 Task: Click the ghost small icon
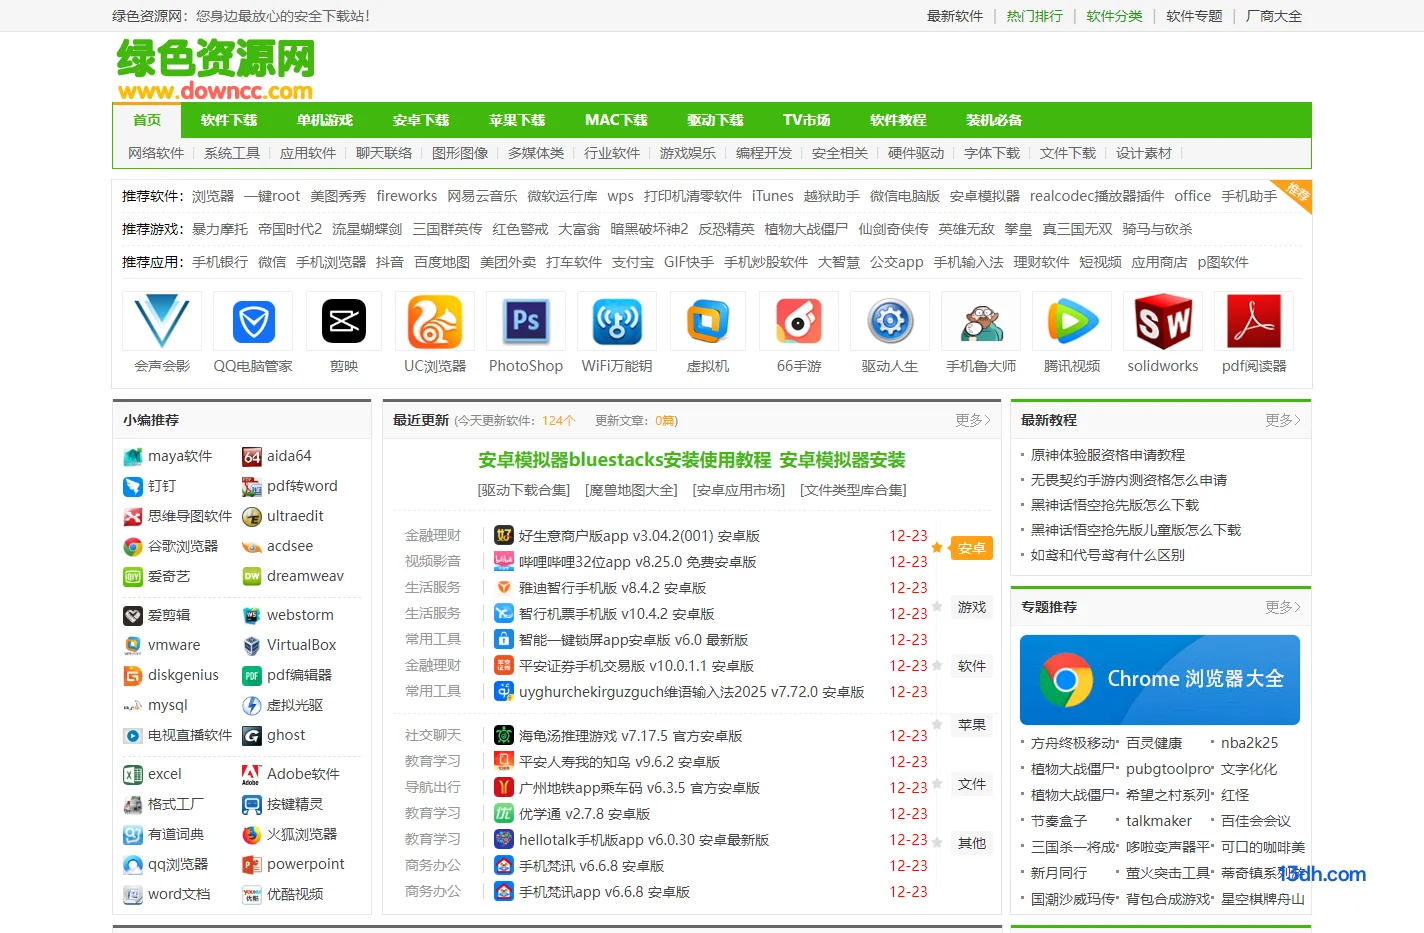252,736
